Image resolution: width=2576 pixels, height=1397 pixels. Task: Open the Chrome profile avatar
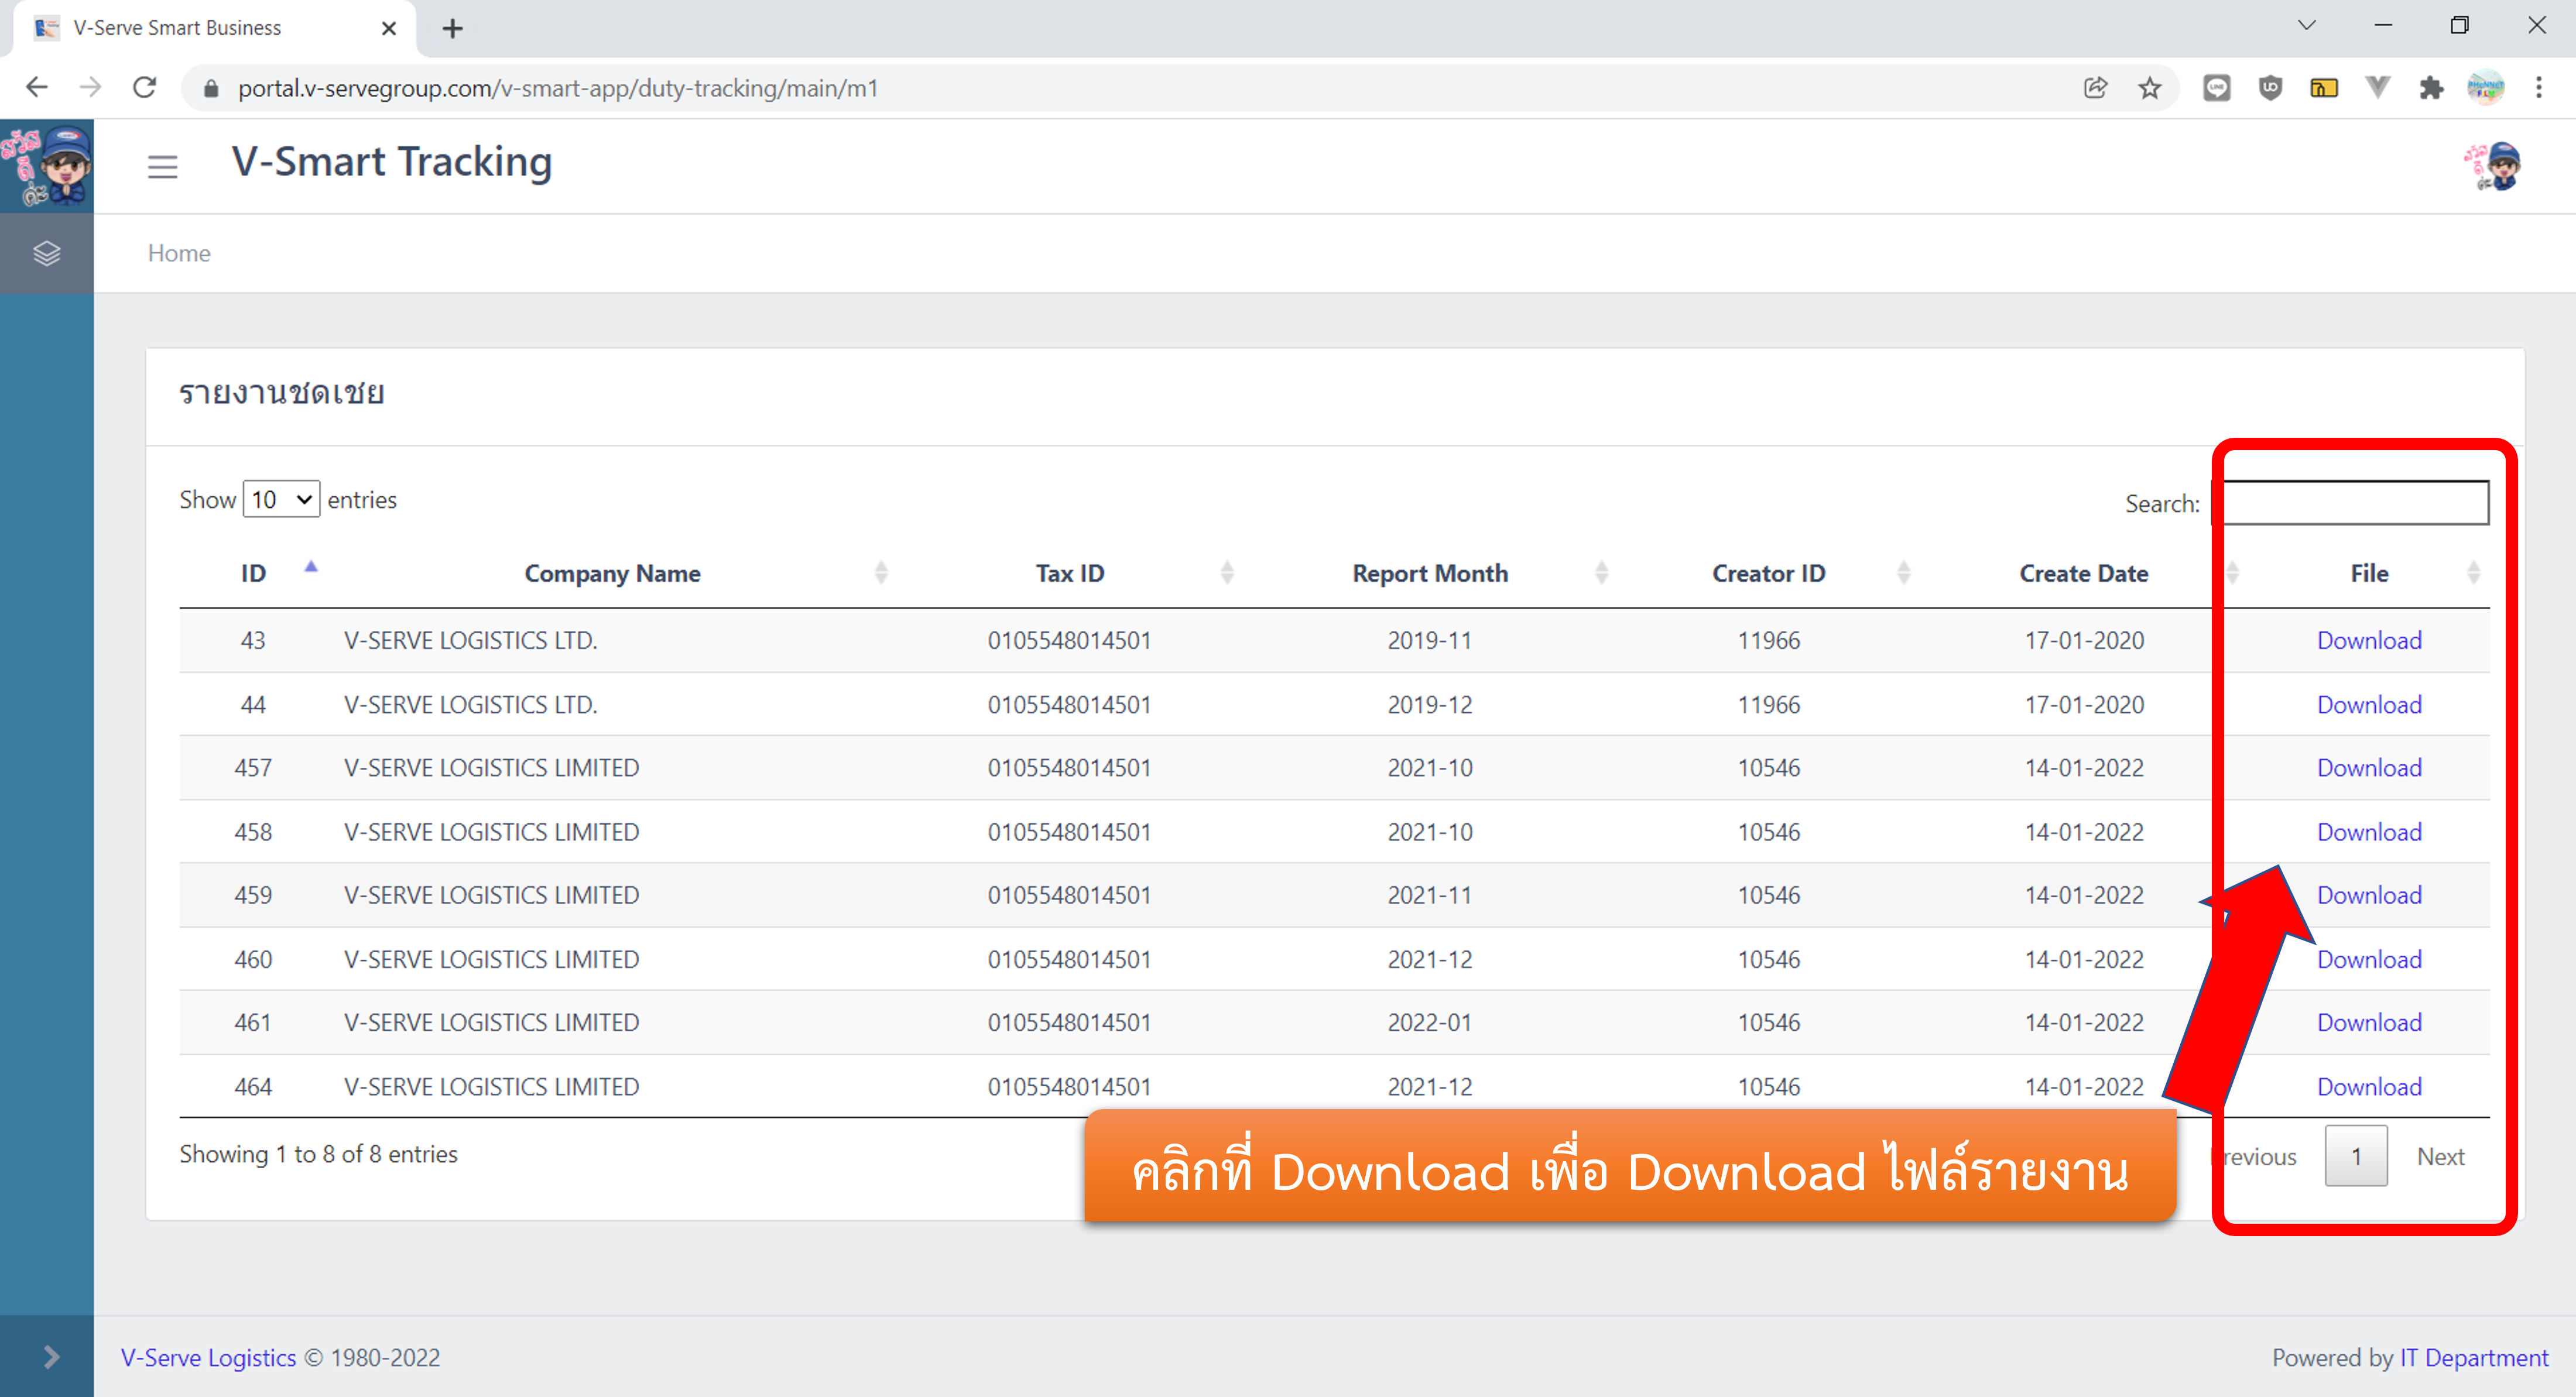2486,88
